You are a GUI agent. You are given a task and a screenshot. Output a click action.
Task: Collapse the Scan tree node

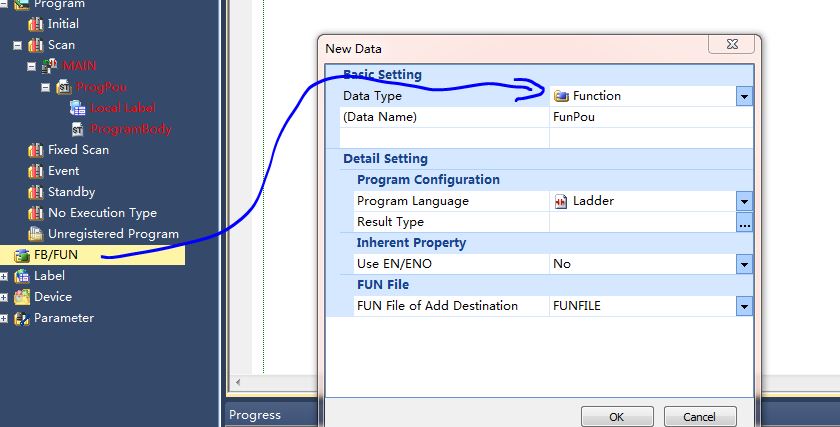pos(17,45)
